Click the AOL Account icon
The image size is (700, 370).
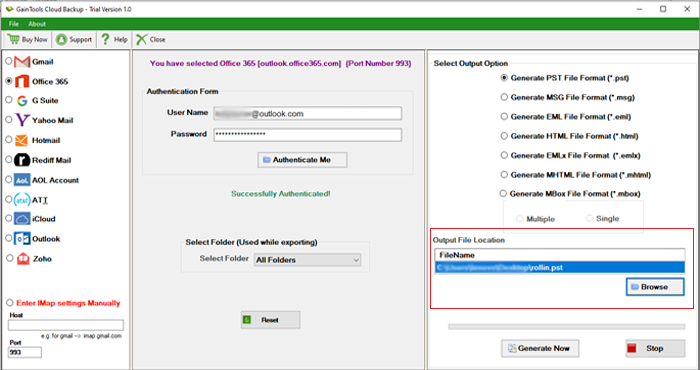[x=22, y=180]
